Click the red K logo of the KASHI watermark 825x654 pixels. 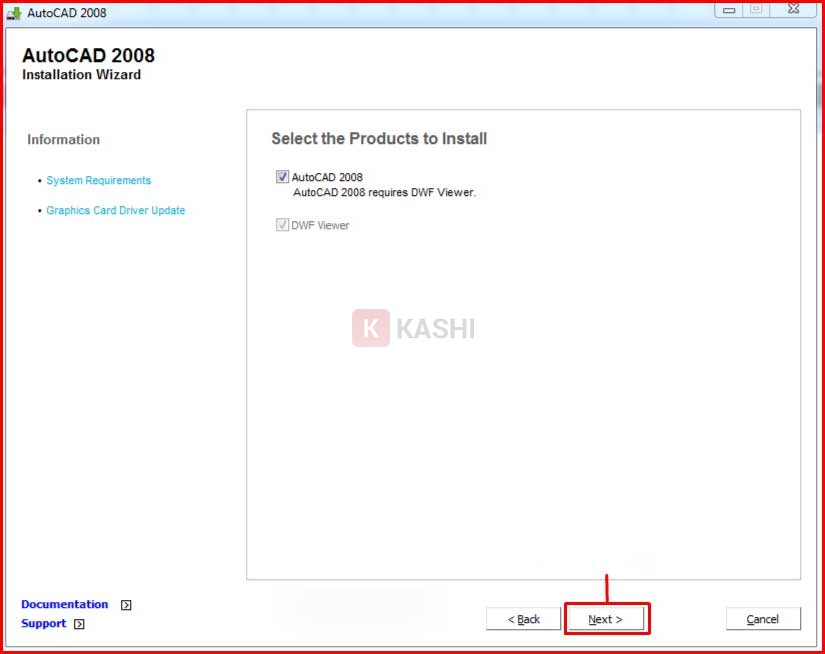tap(370, 328)
